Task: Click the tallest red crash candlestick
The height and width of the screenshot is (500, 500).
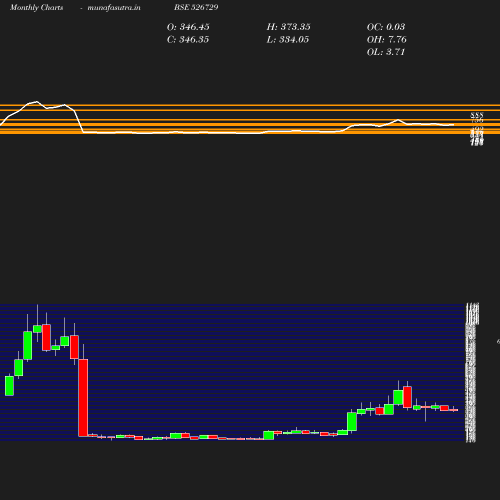Action: (83, 397)
